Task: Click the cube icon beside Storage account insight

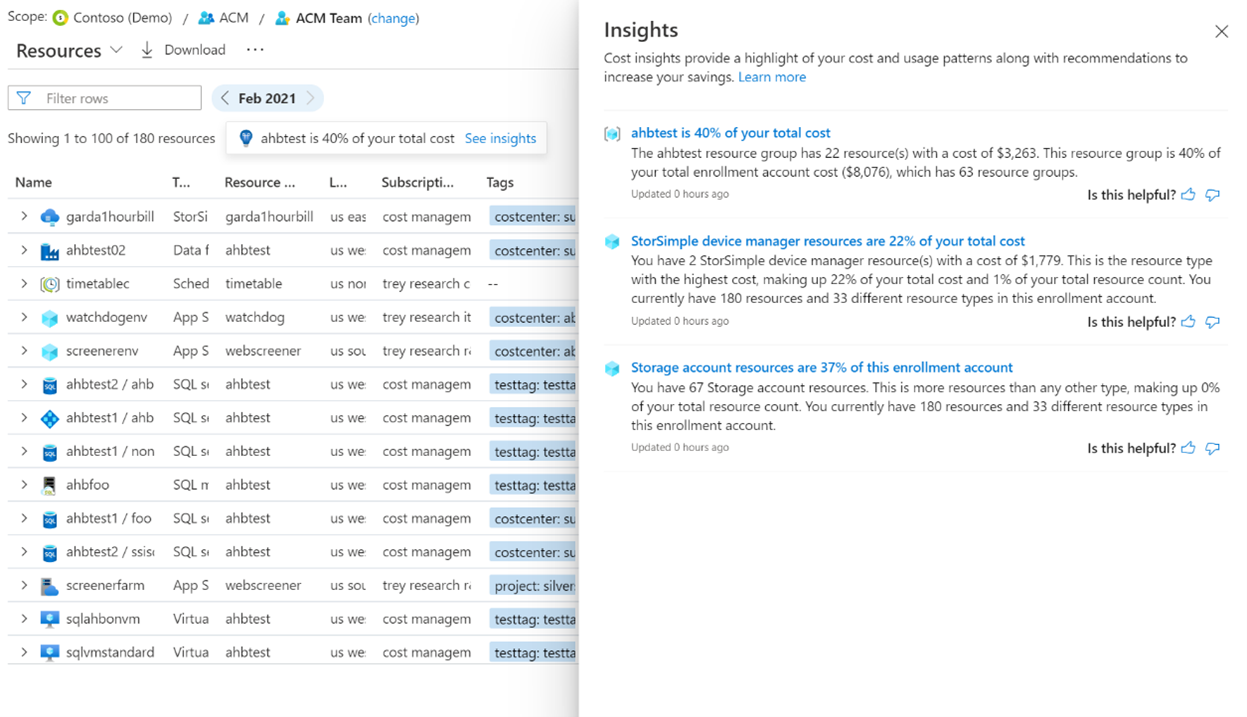Action: click(x=612, y=369)
